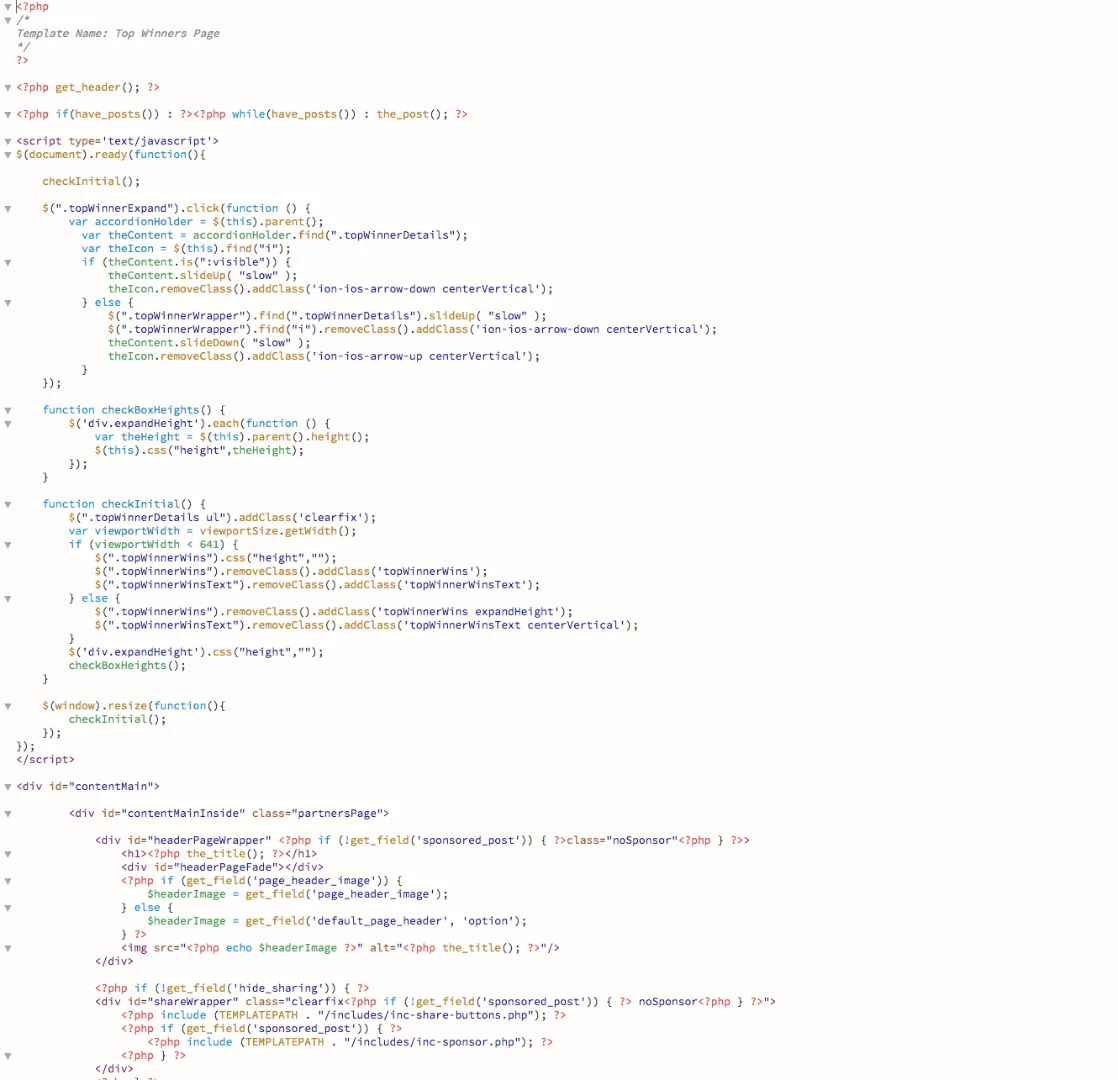Collapse function checkInitial() definition
Screen dimensions: 1118x1080
point(8,505)
